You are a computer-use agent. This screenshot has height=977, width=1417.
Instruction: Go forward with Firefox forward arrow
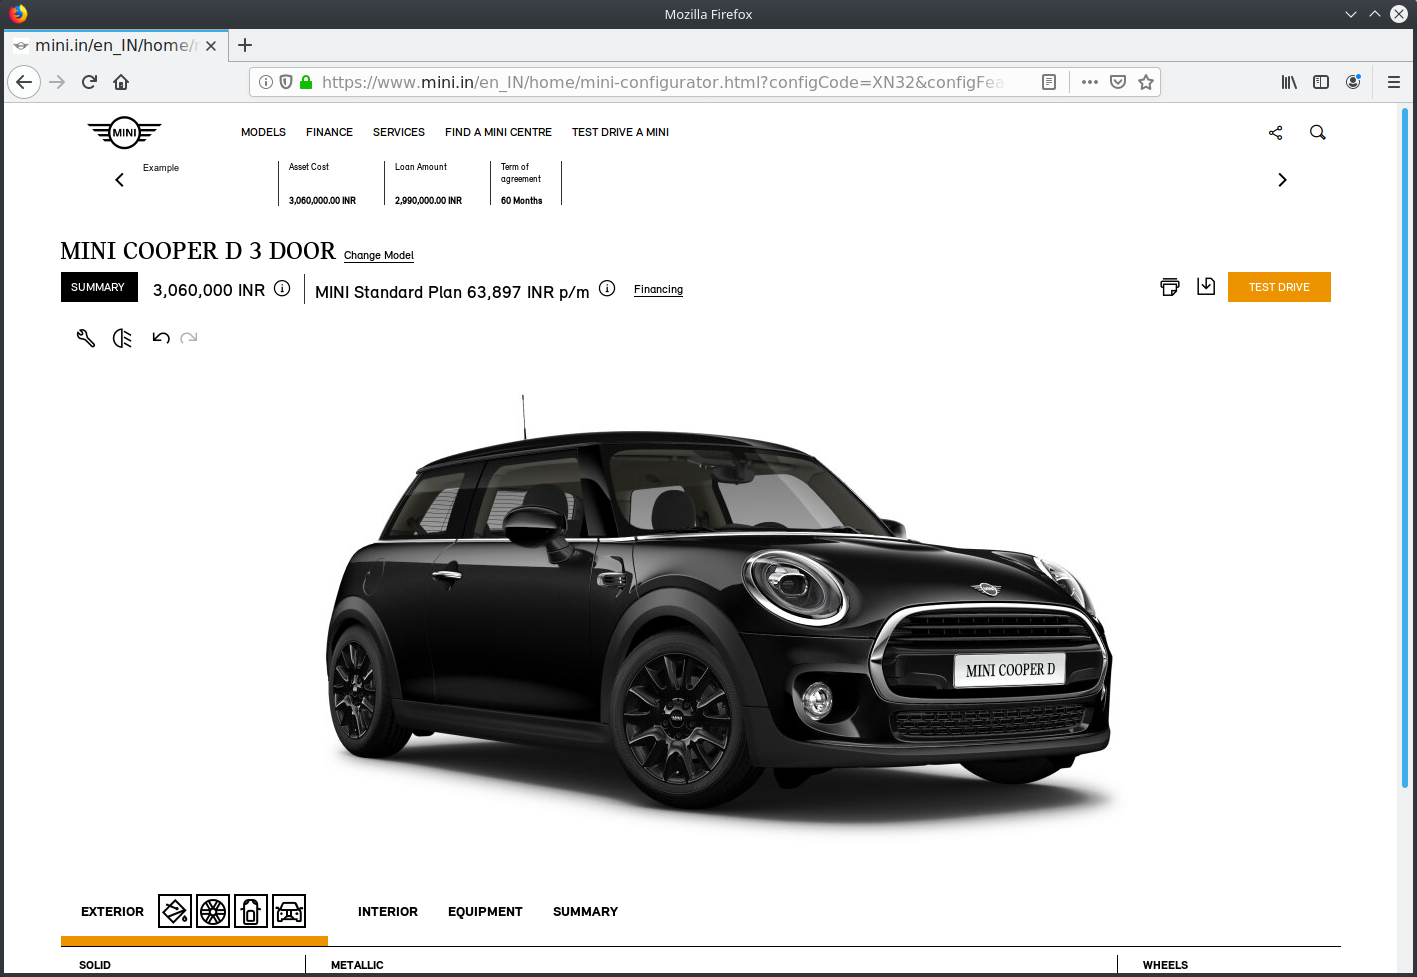click(x=57, y=82)
